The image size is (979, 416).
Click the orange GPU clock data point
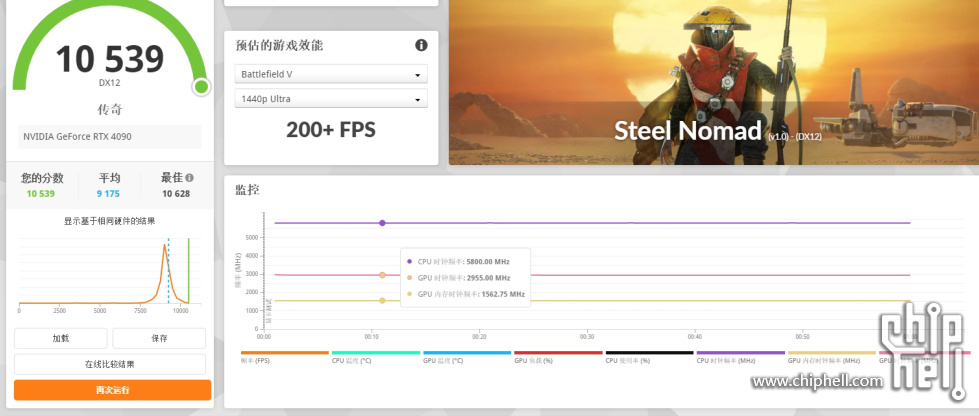pyautogui.click(x=382, y=275)
